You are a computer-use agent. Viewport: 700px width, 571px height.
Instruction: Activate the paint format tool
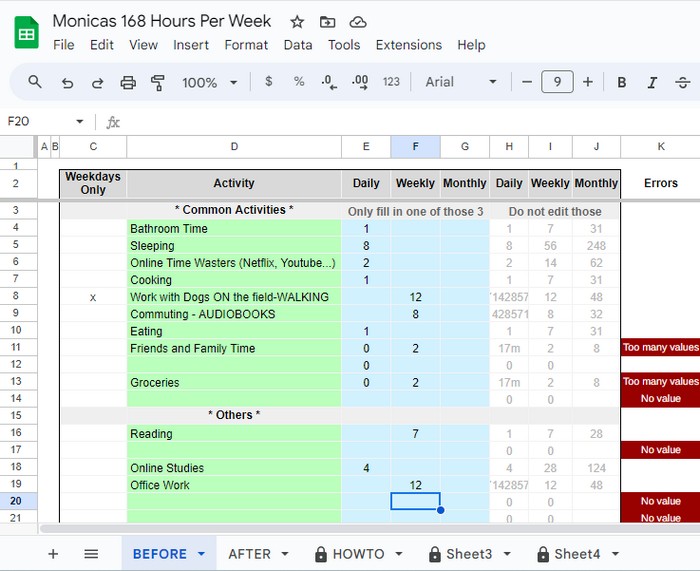[158, 83]
